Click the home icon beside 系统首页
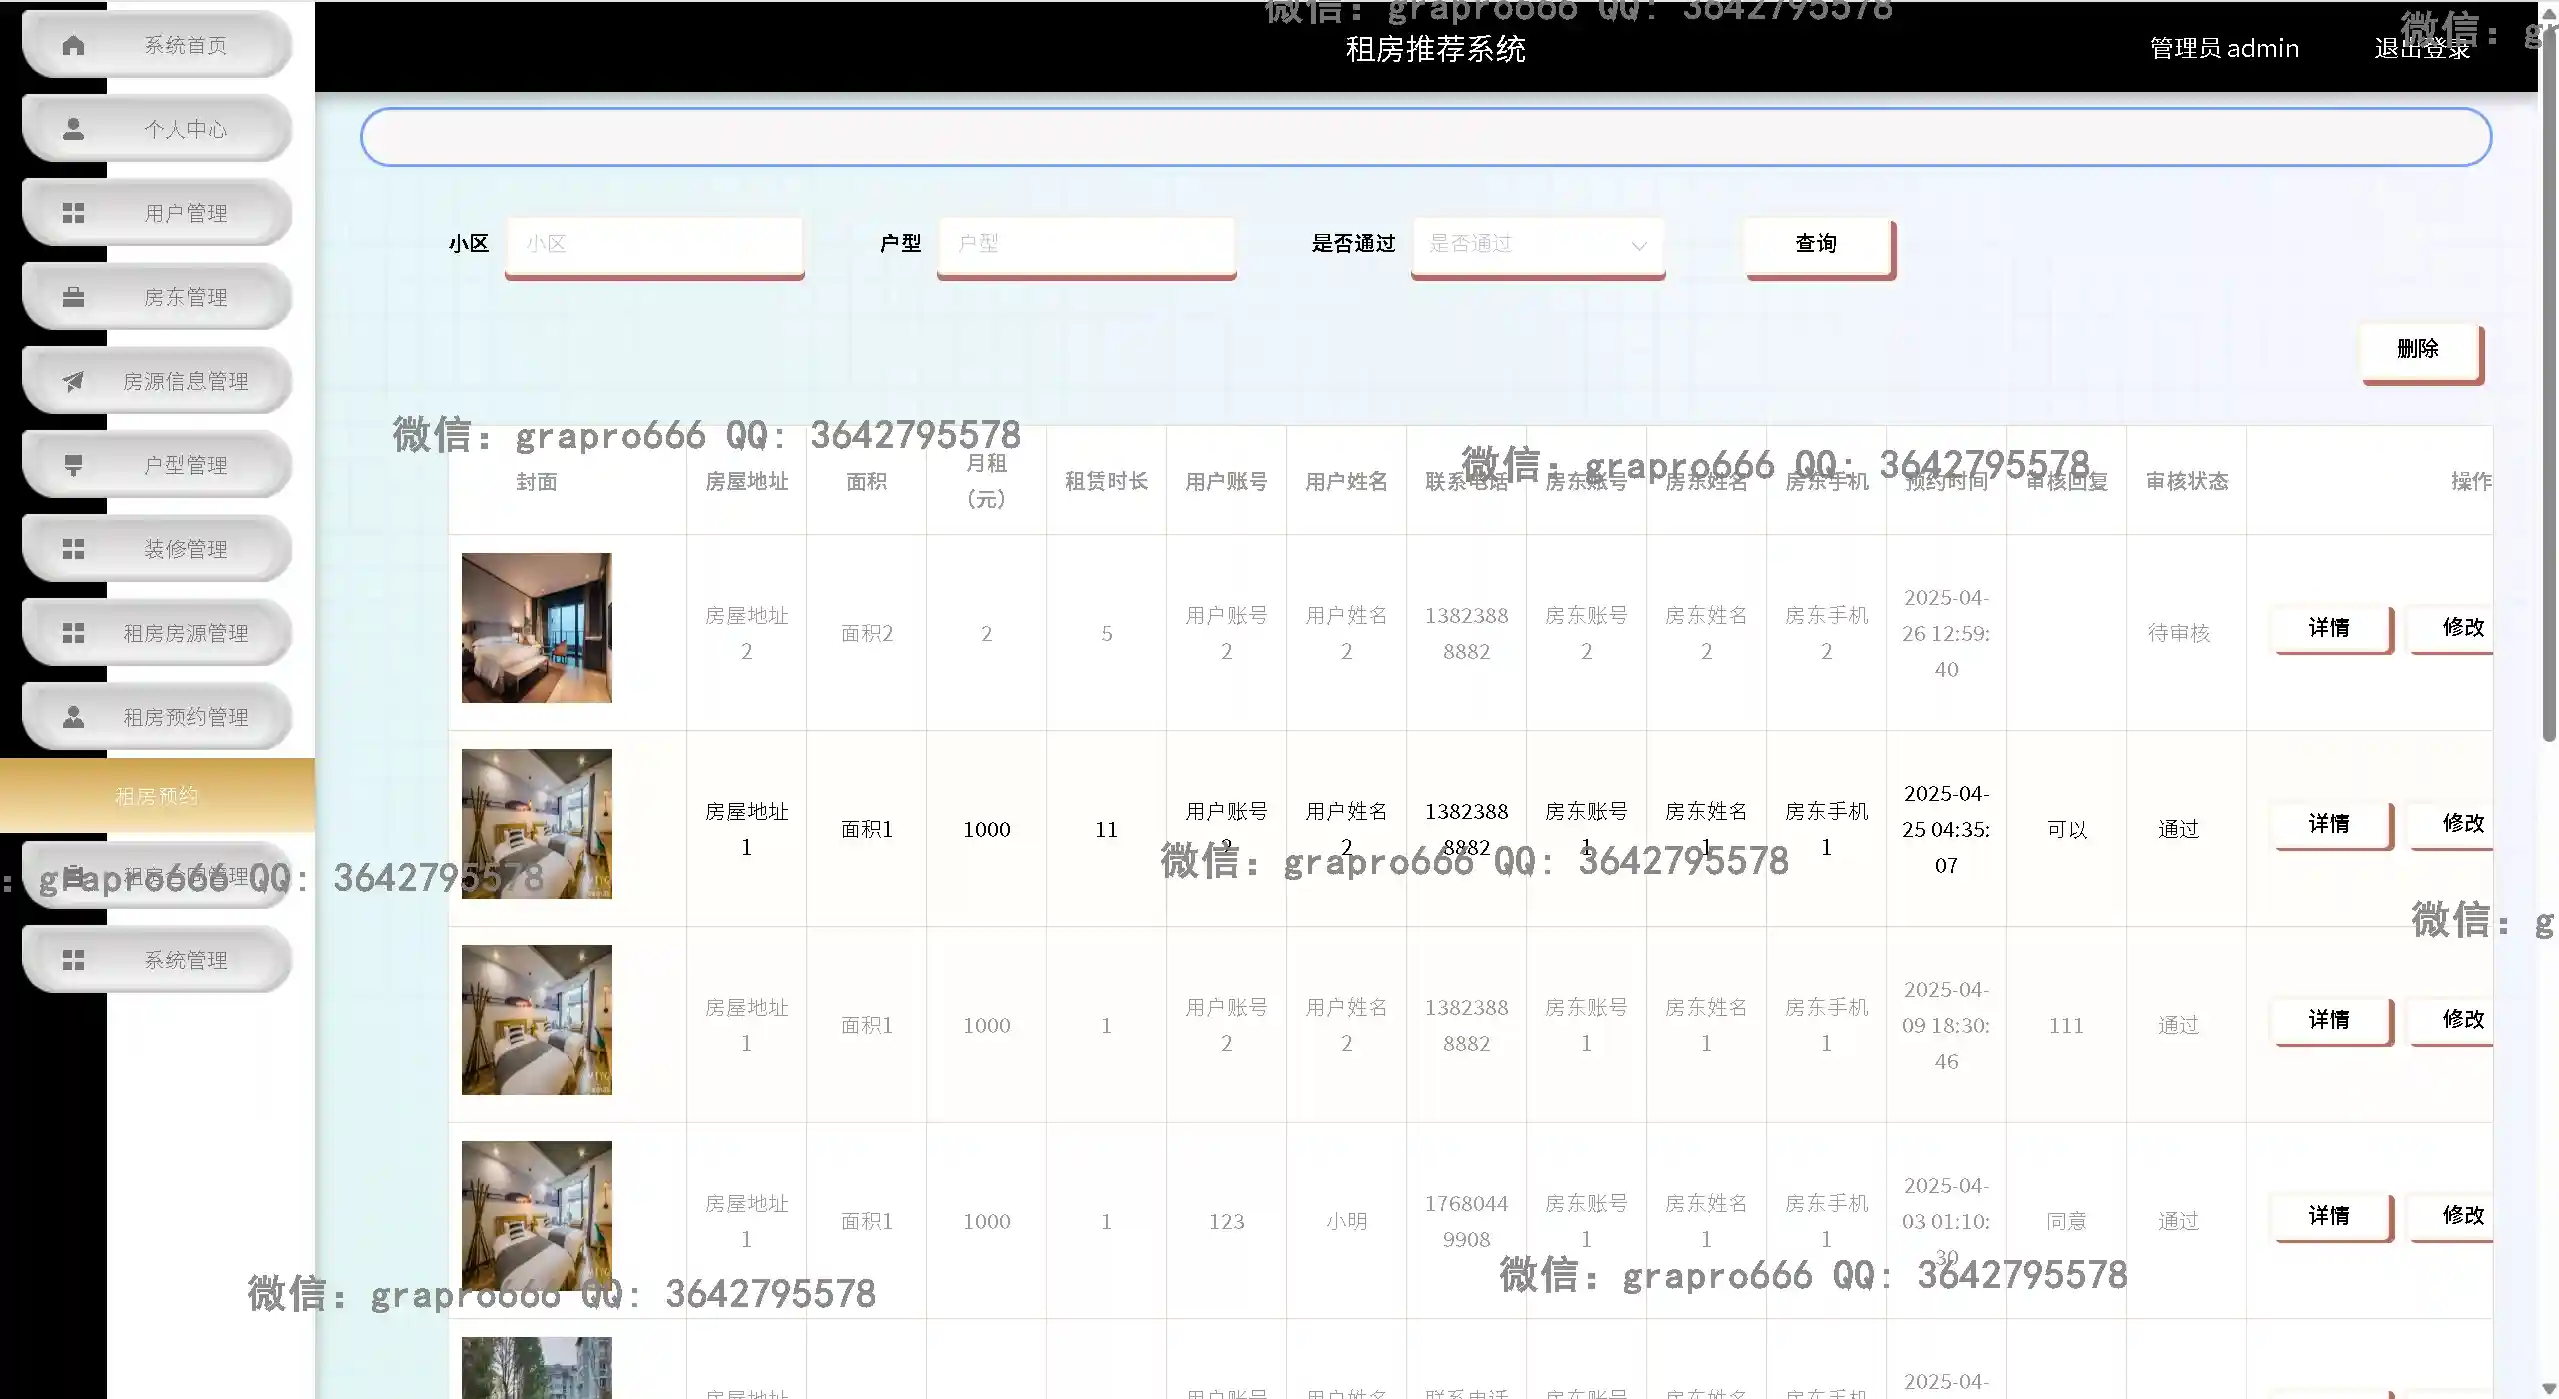This screenshot has height=1399, width=2559. [x=73, y=45]
